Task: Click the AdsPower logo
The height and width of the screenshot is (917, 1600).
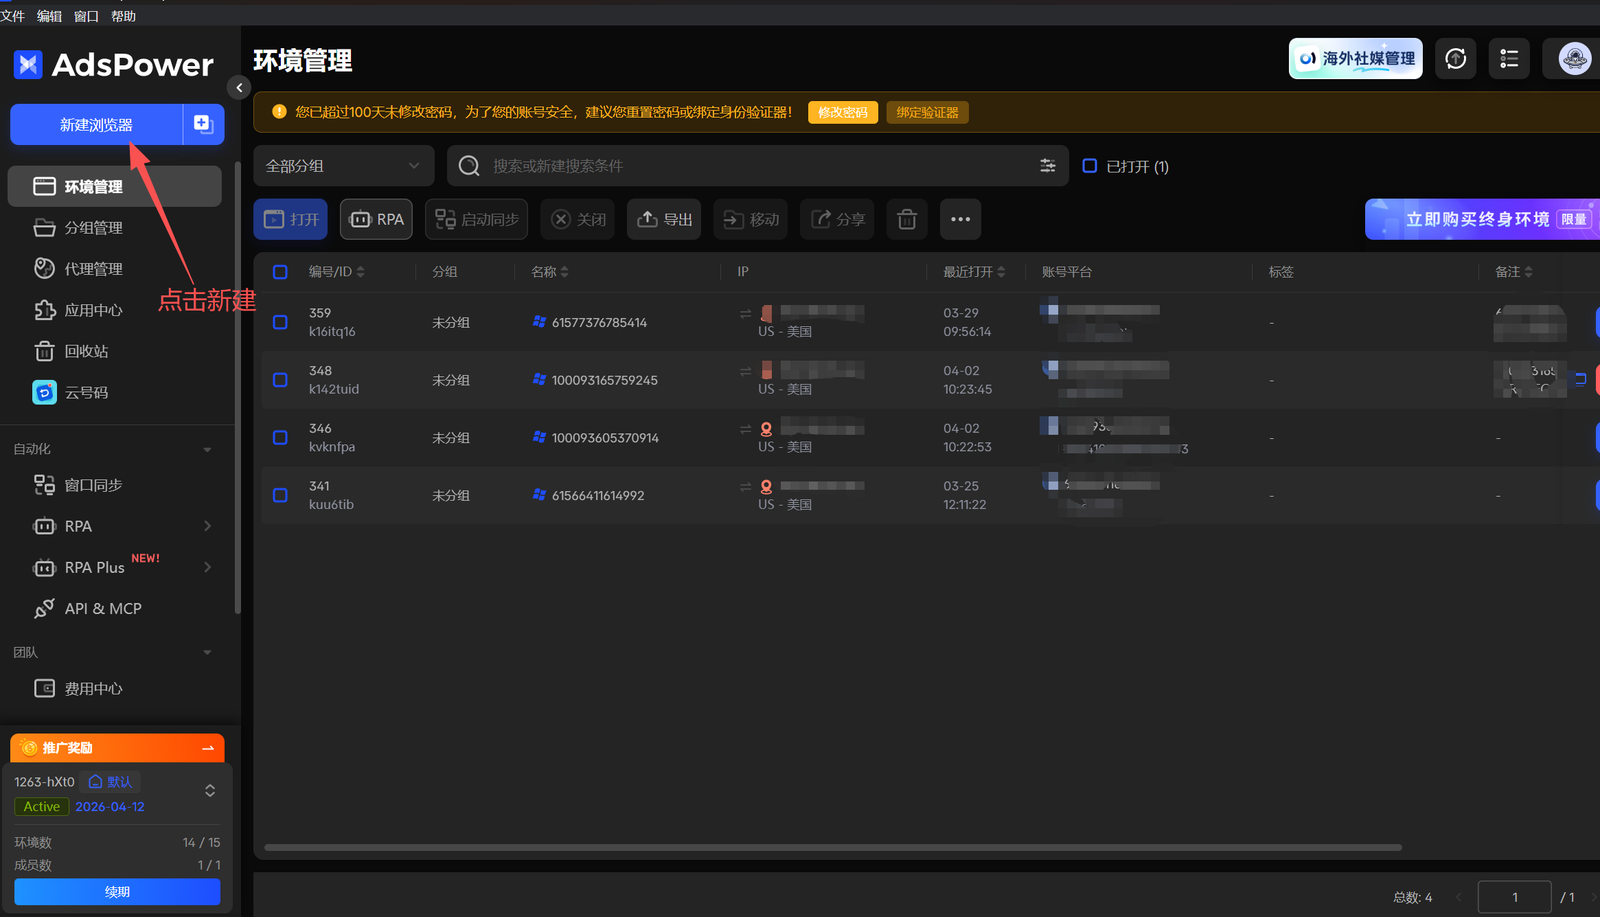Action: 113,65
